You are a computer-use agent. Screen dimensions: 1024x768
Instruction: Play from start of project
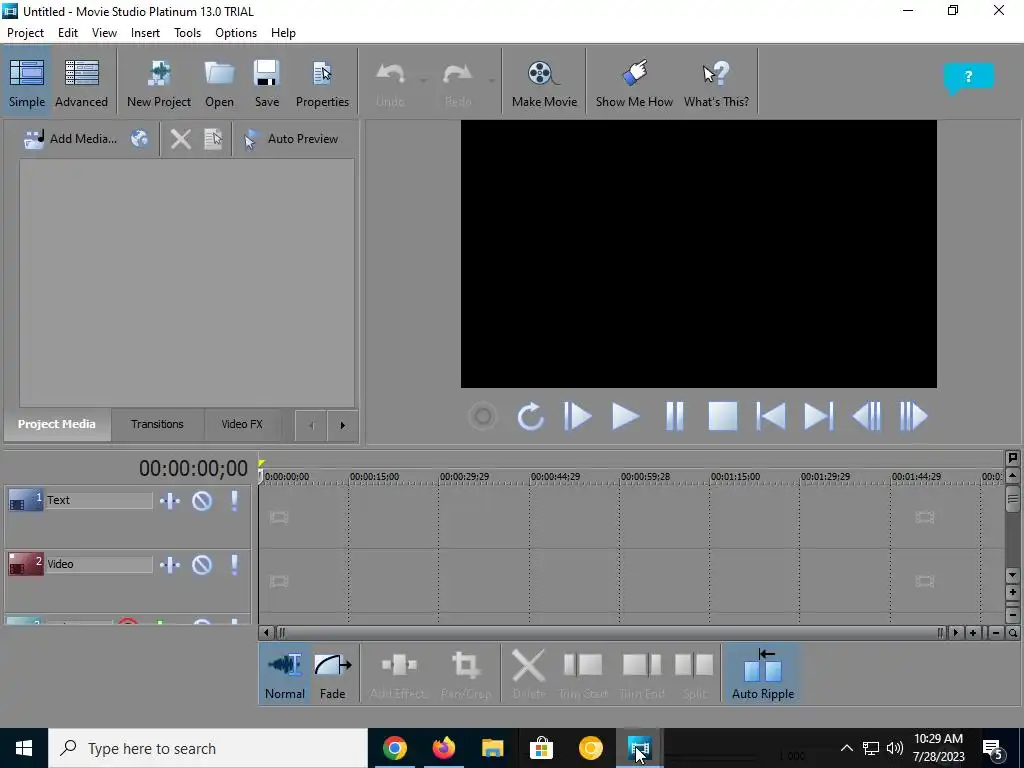coord(577,417)
